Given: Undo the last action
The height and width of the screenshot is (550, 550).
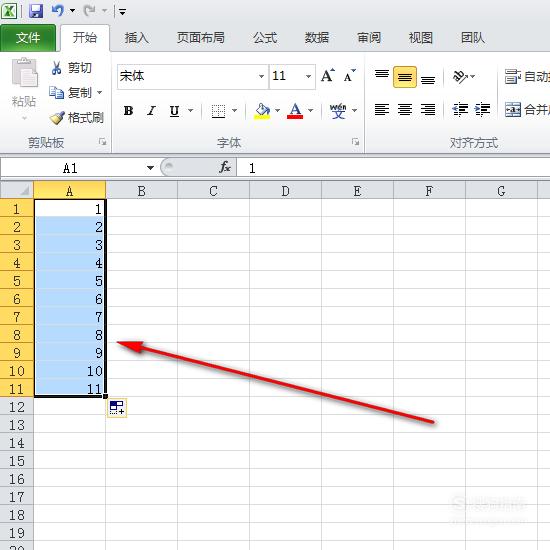Looking at the screenshot, I should click(57, 11).
